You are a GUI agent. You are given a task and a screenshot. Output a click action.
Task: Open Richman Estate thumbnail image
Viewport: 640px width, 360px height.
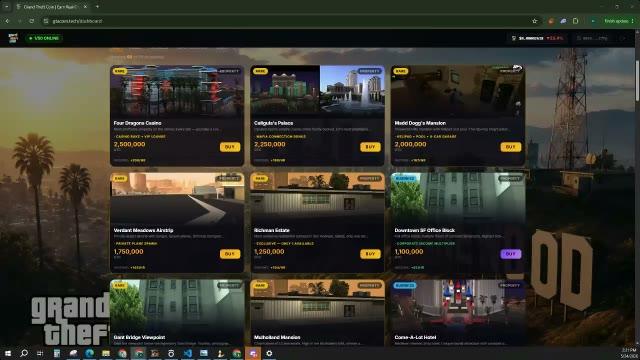click(x=317, y=199)
